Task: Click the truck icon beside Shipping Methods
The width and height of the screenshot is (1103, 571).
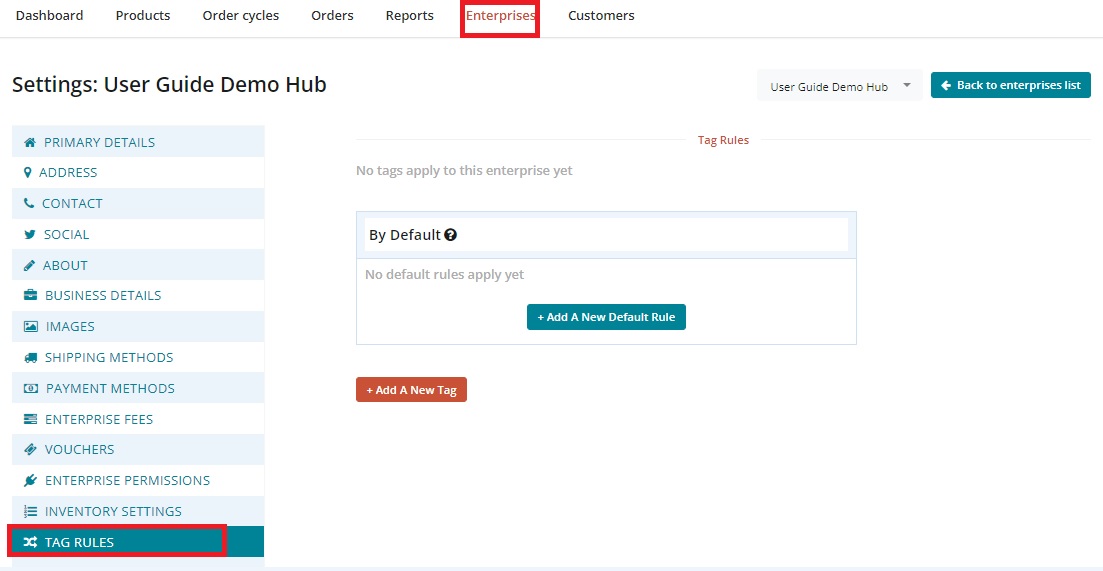Action: point(31,357)
